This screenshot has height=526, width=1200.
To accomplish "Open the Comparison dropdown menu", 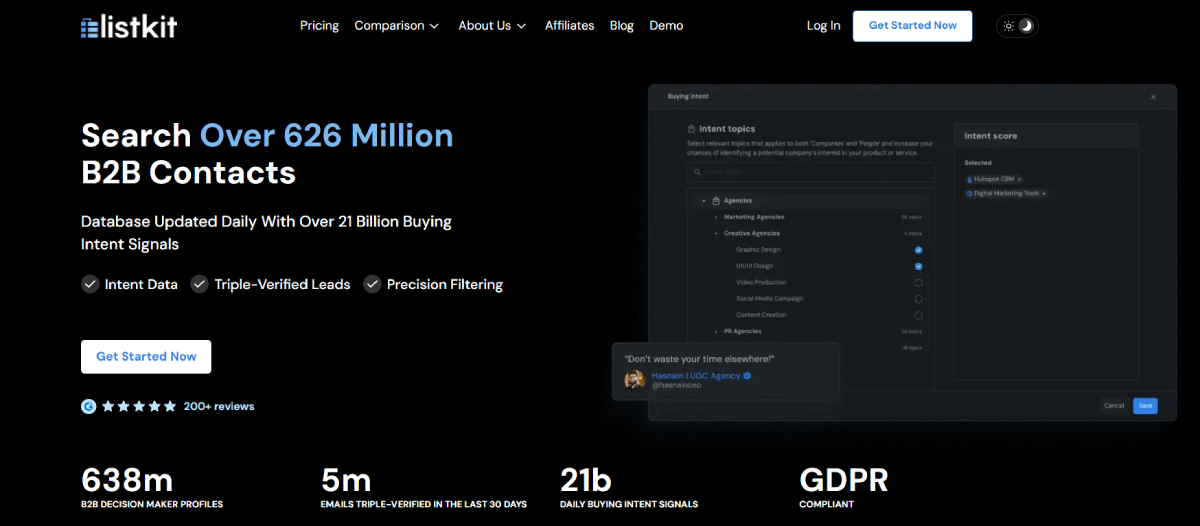I will point(396,26).
